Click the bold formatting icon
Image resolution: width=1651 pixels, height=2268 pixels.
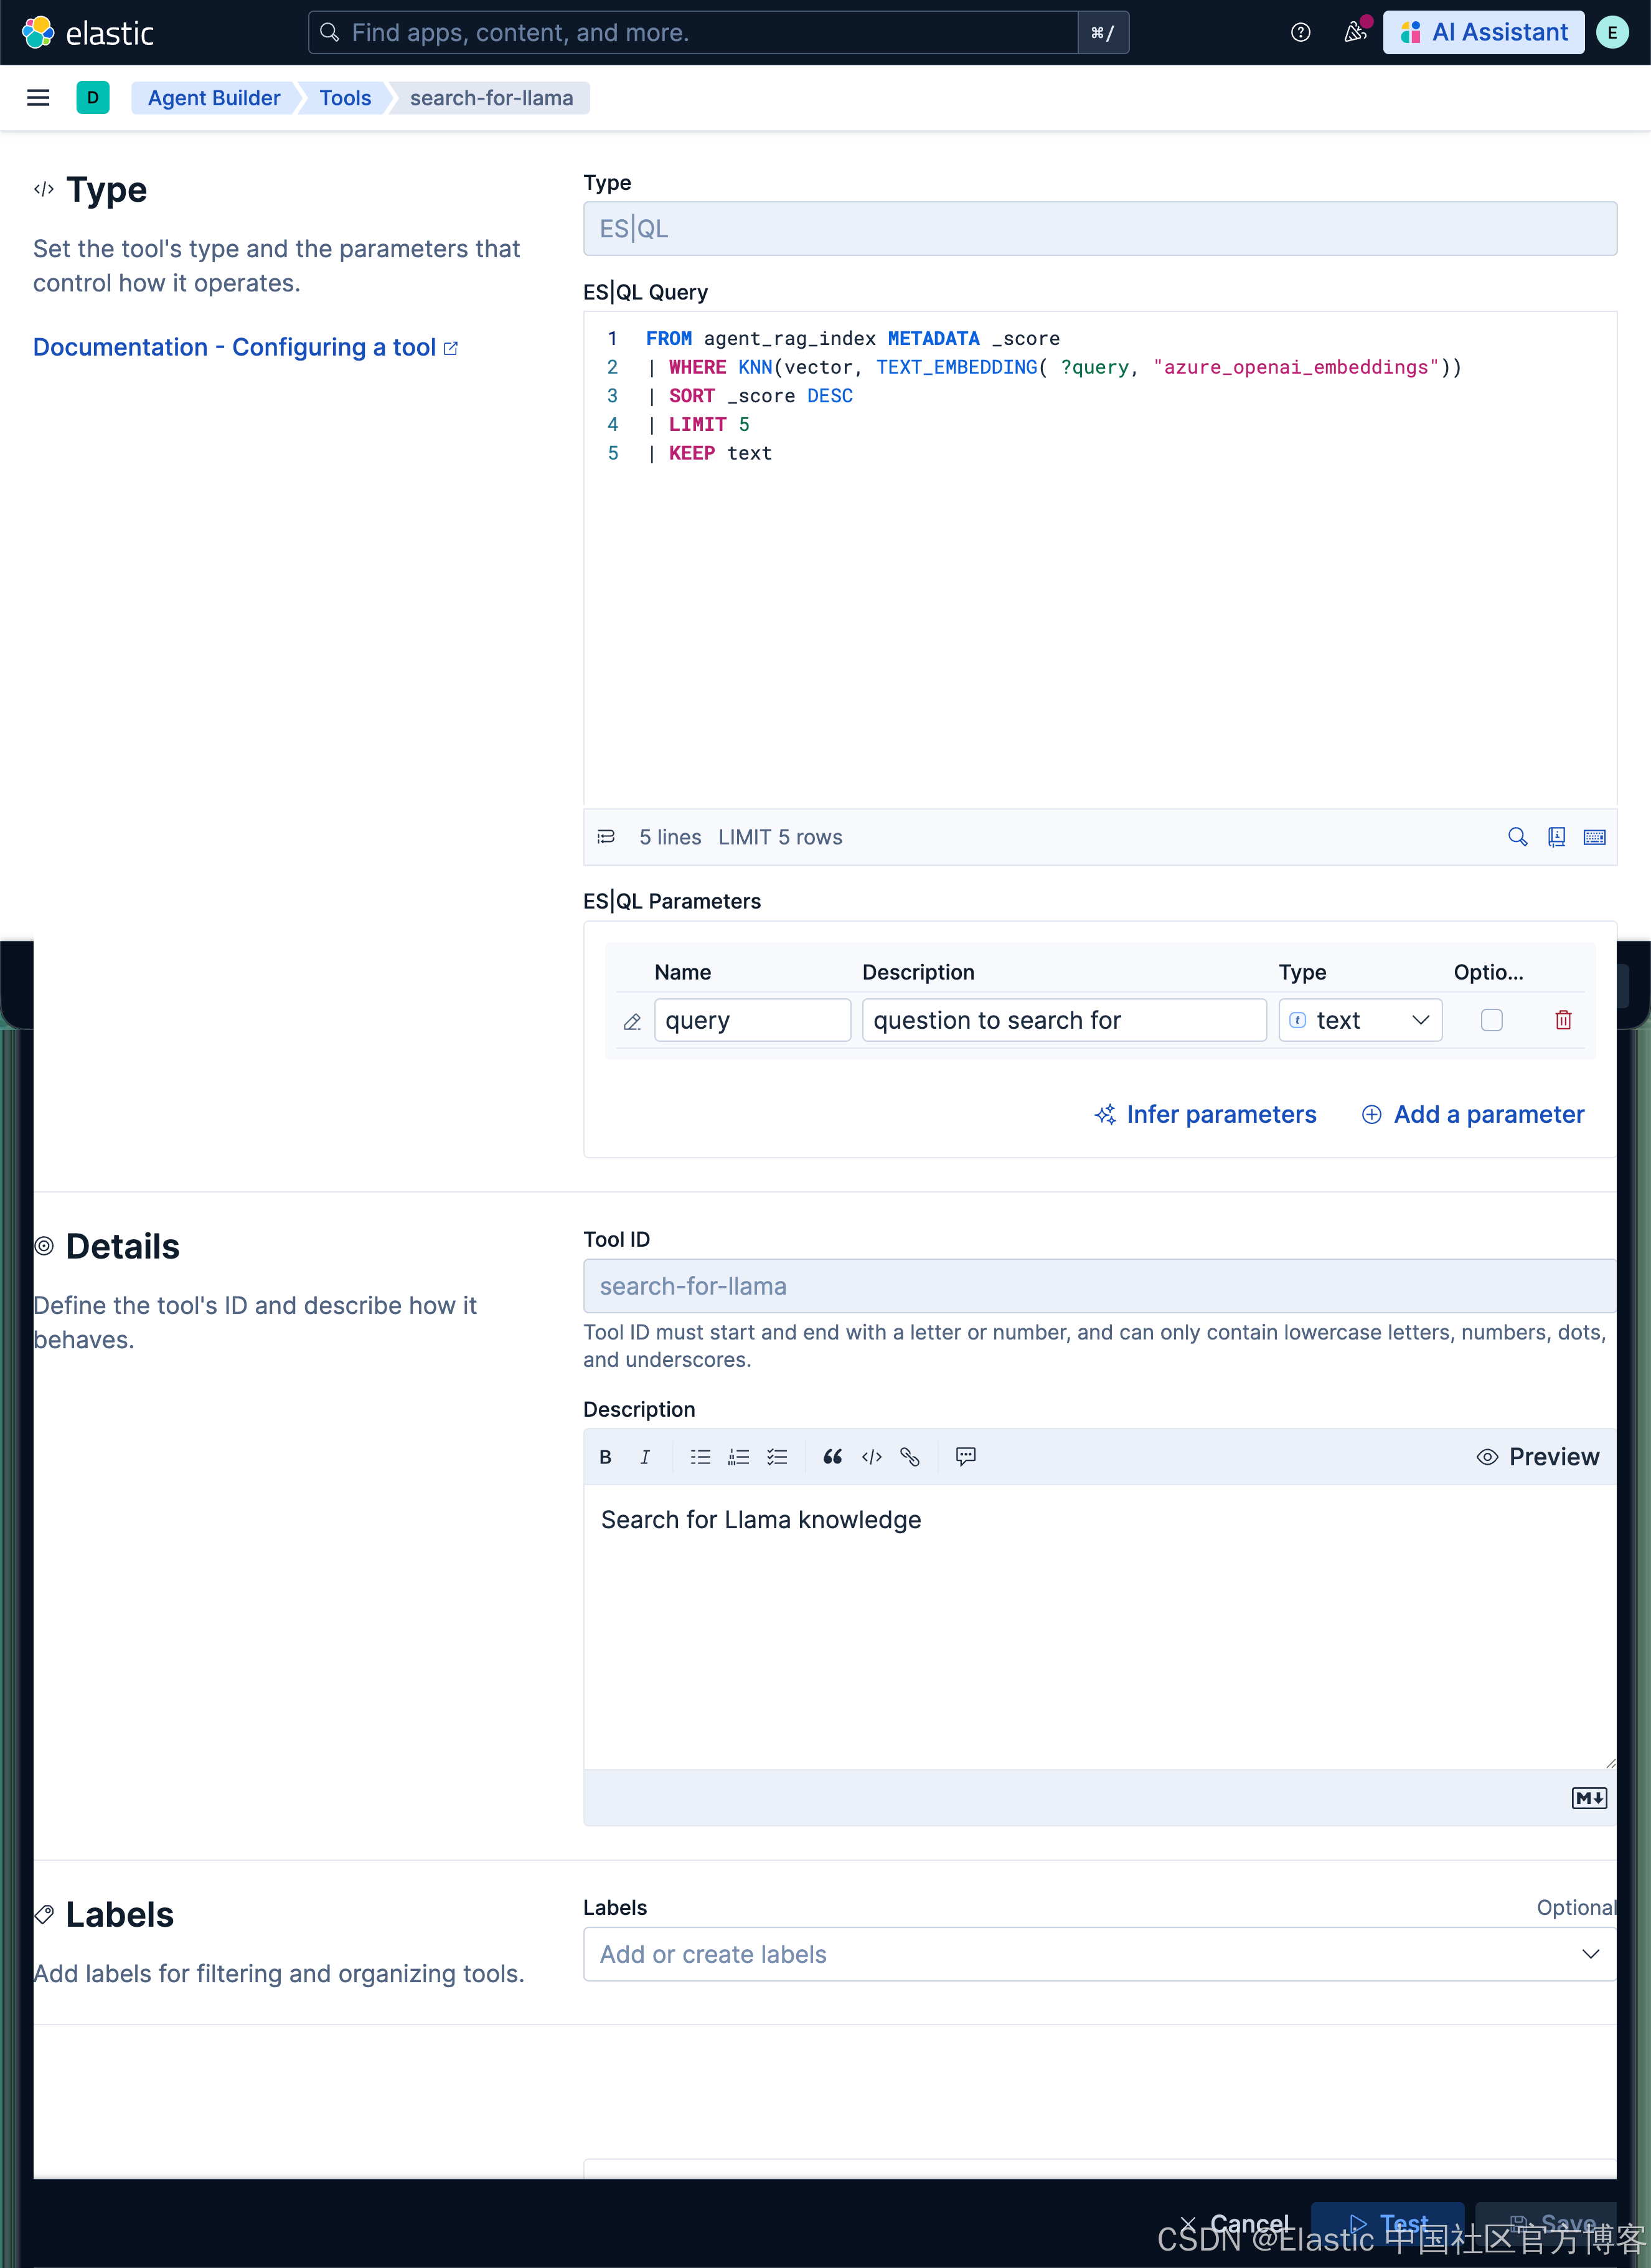(x=605, y=1457)
